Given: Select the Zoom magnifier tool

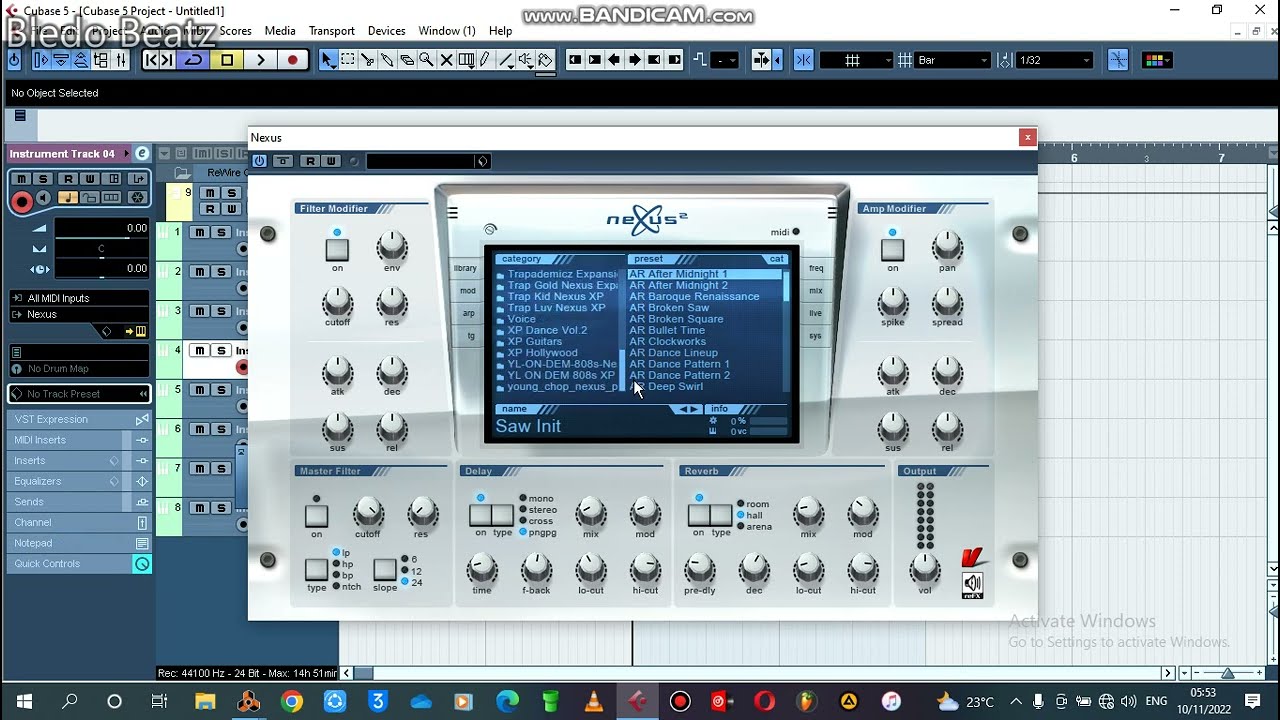Looking at the screenshot, I should (x=426, y=60).
